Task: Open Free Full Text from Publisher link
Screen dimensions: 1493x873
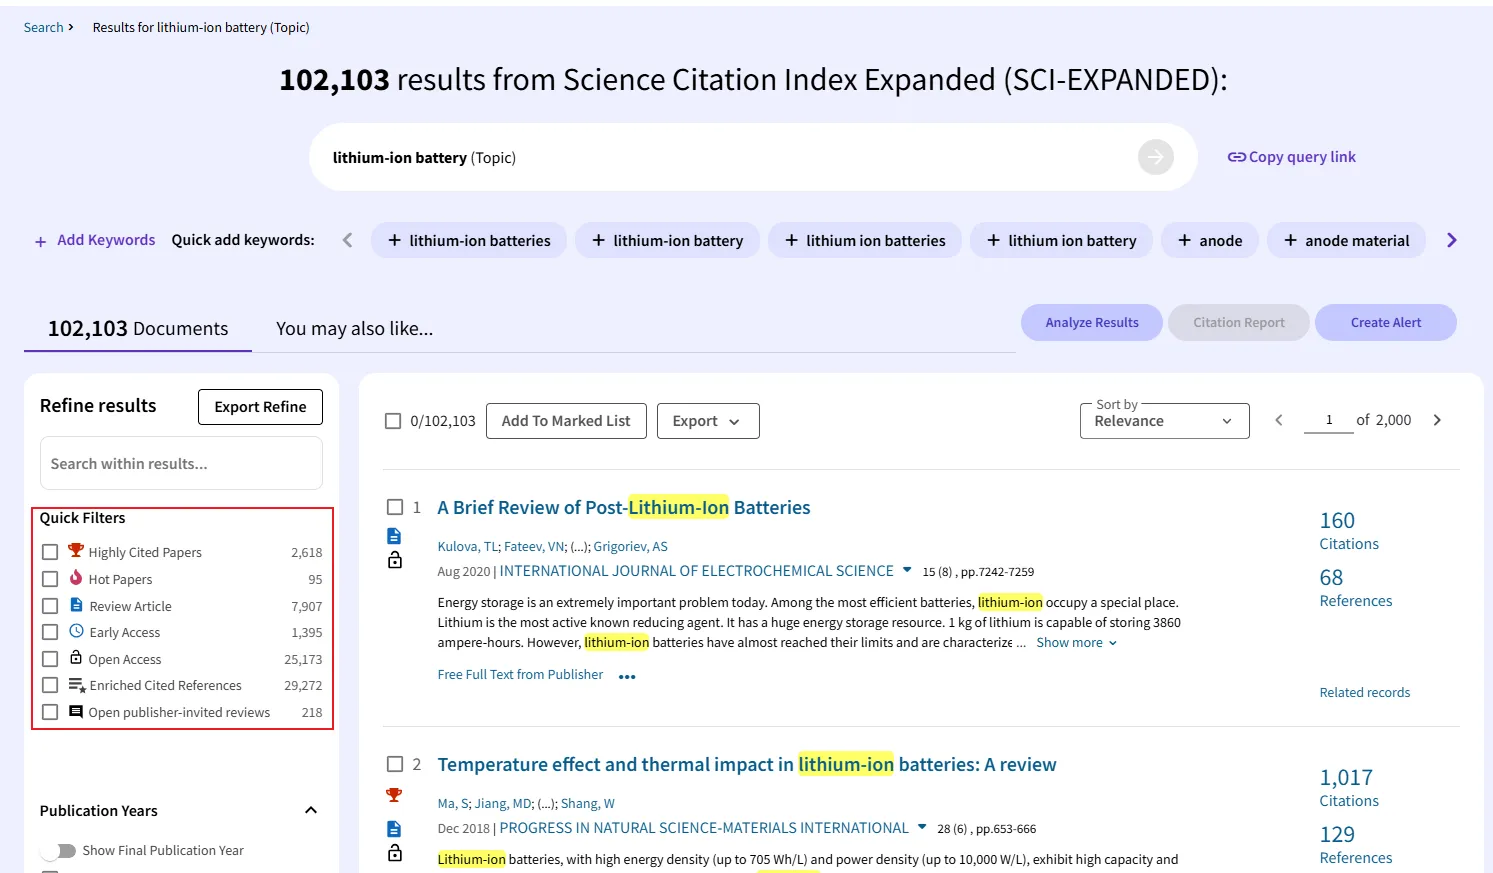Action: pos(520,675)
